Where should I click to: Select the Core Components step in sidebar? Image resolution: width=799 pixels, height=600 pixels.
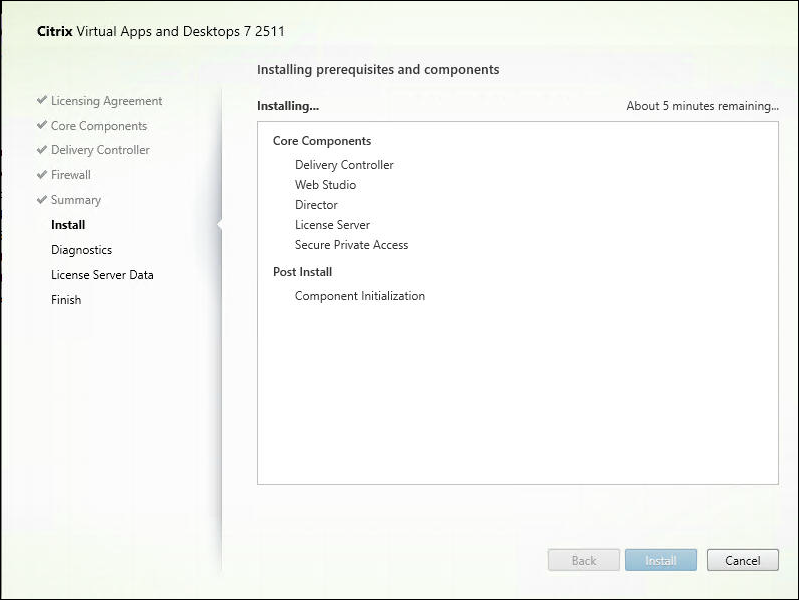click(x=99, y=126)
